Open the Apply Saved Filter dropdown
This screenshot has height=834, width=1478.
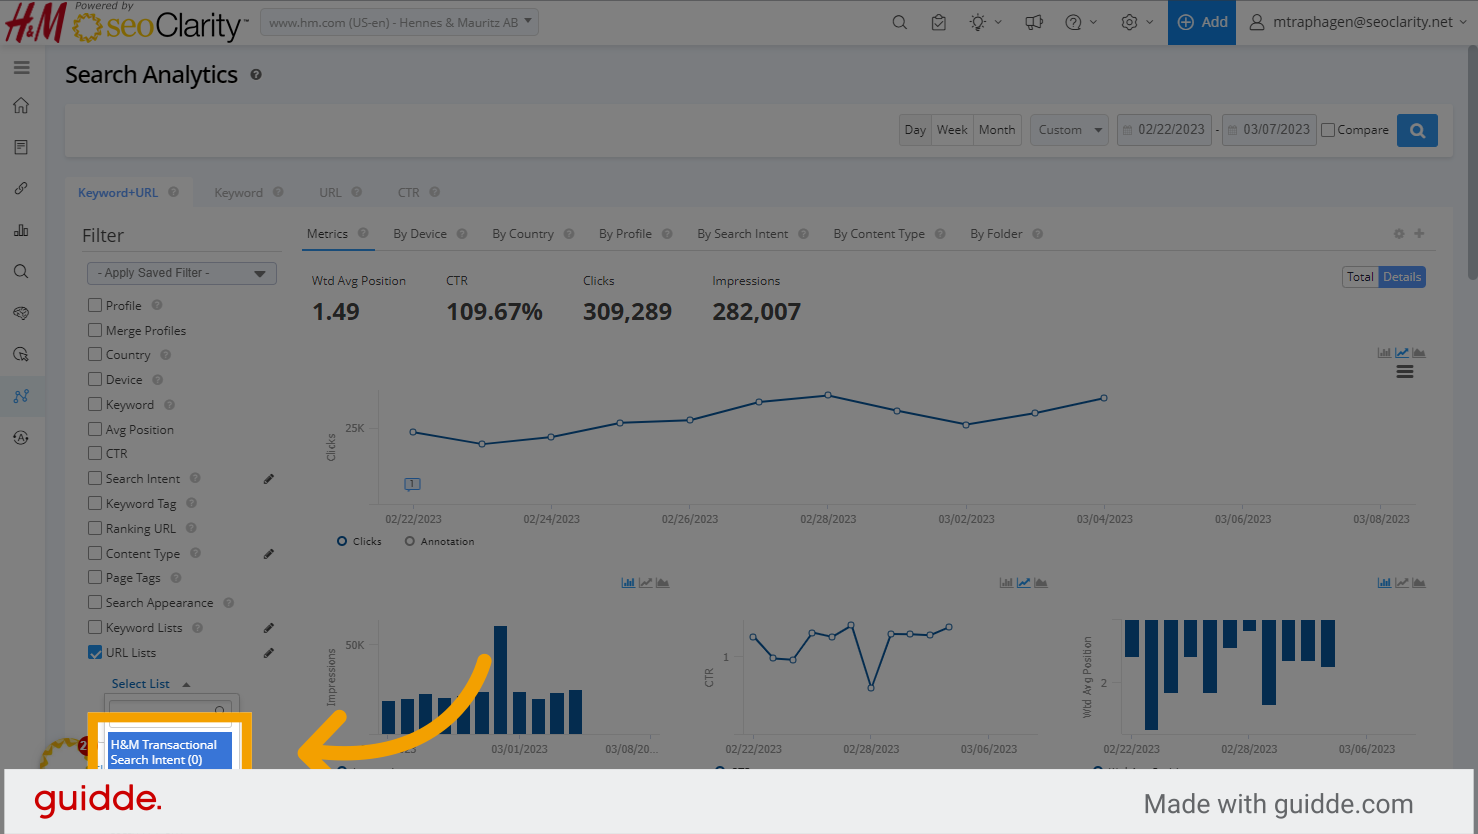[x=182, y=273]
